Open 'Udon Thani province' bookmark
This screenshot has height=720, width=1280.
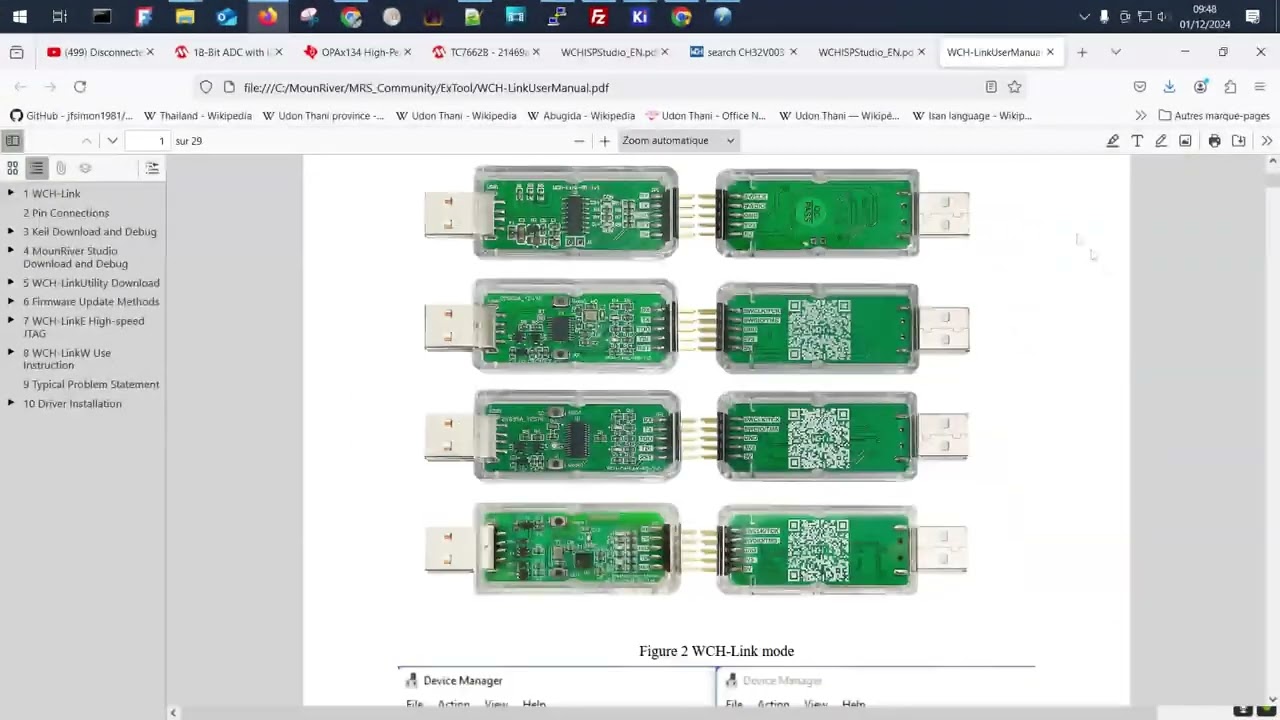[x=323, y=116]
